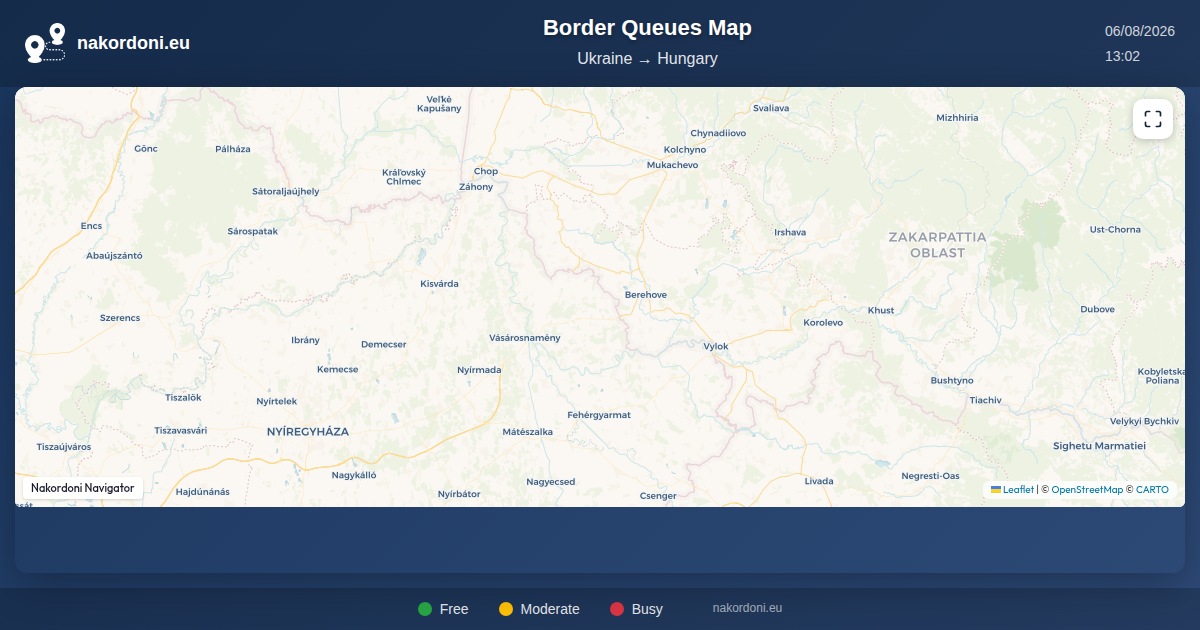
Task: Click the date 06/08/2026
Action: (1139, 31)
